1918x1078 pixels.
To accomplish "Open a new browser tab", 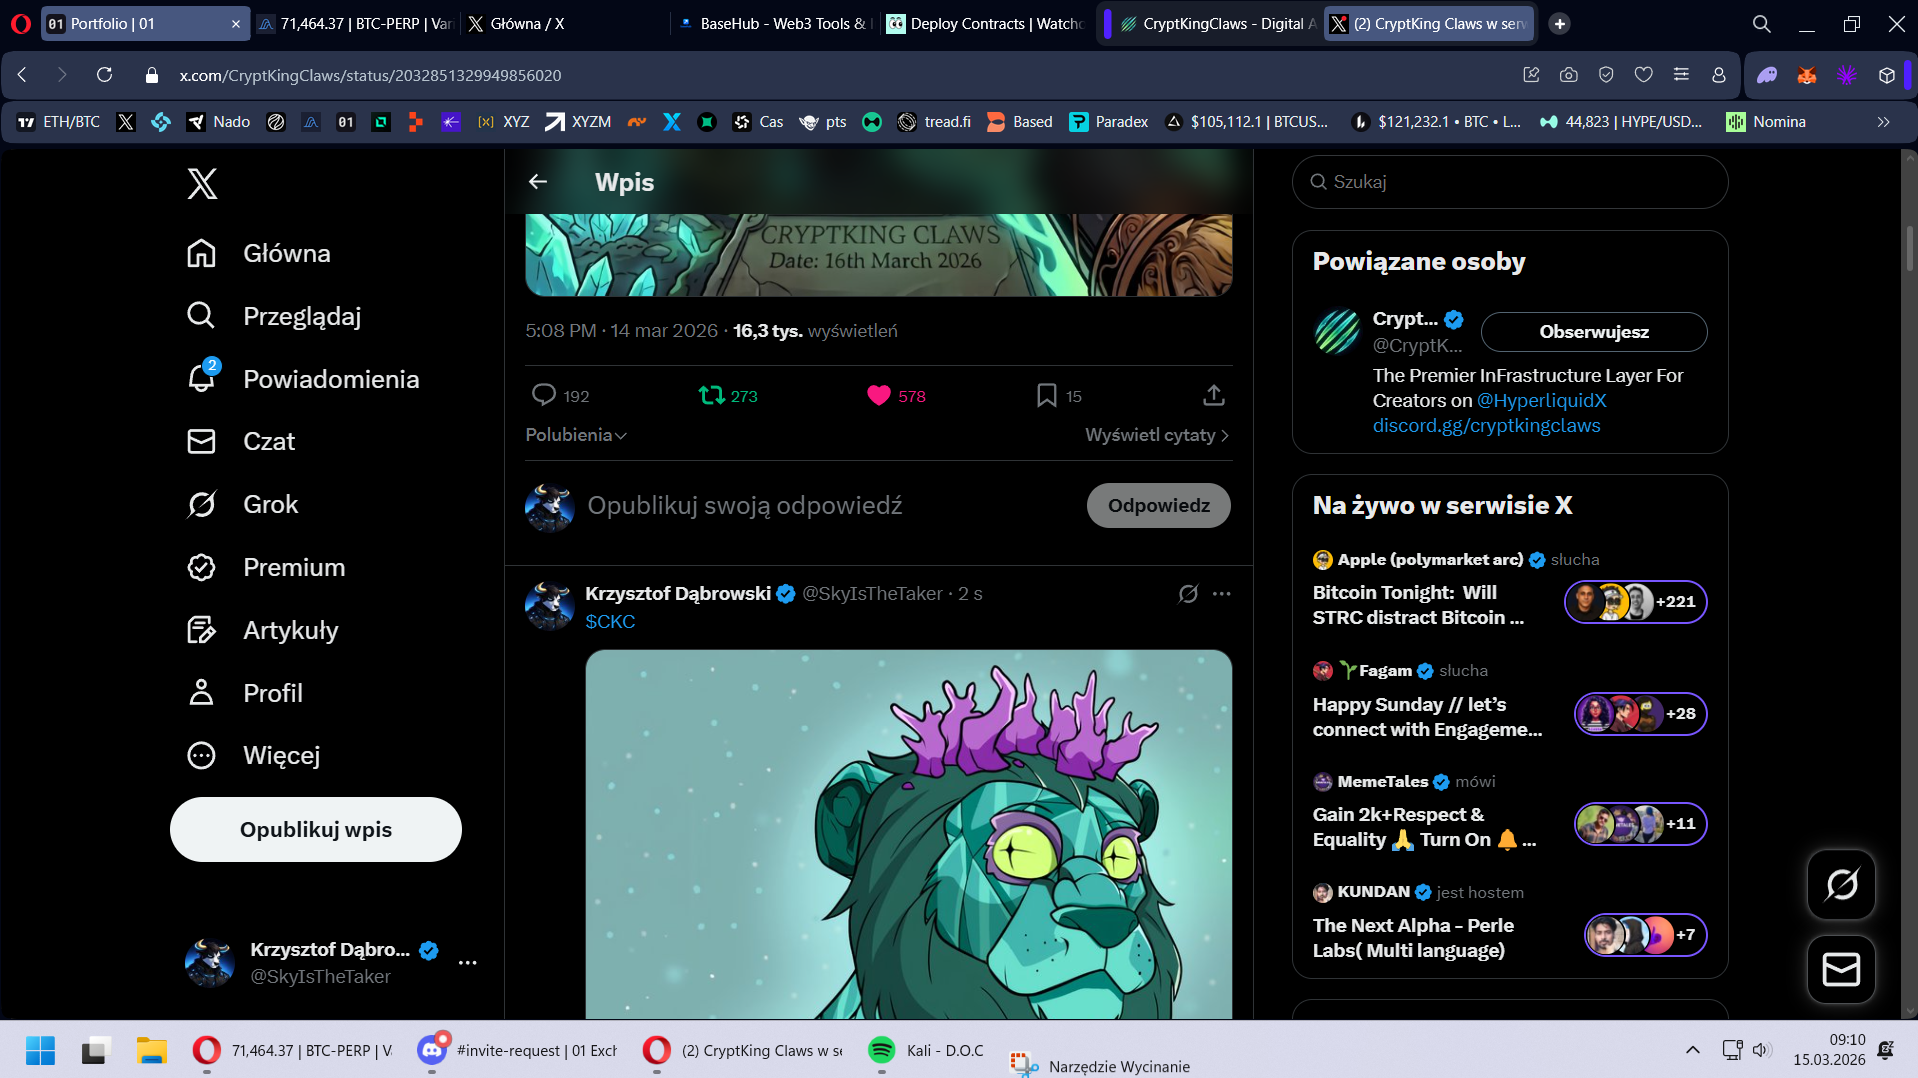I will 1560,23.
